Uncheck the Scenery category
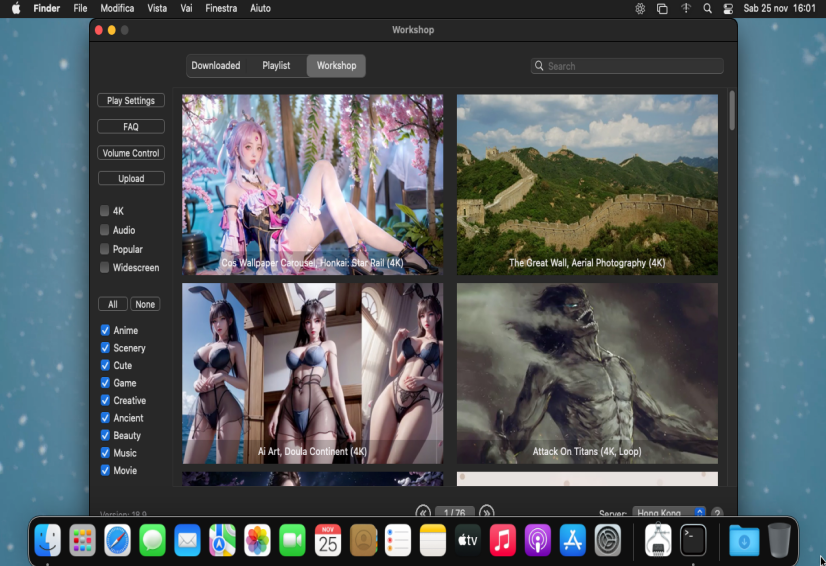This screenshot has width=826, height=566. tap(105, 348)
